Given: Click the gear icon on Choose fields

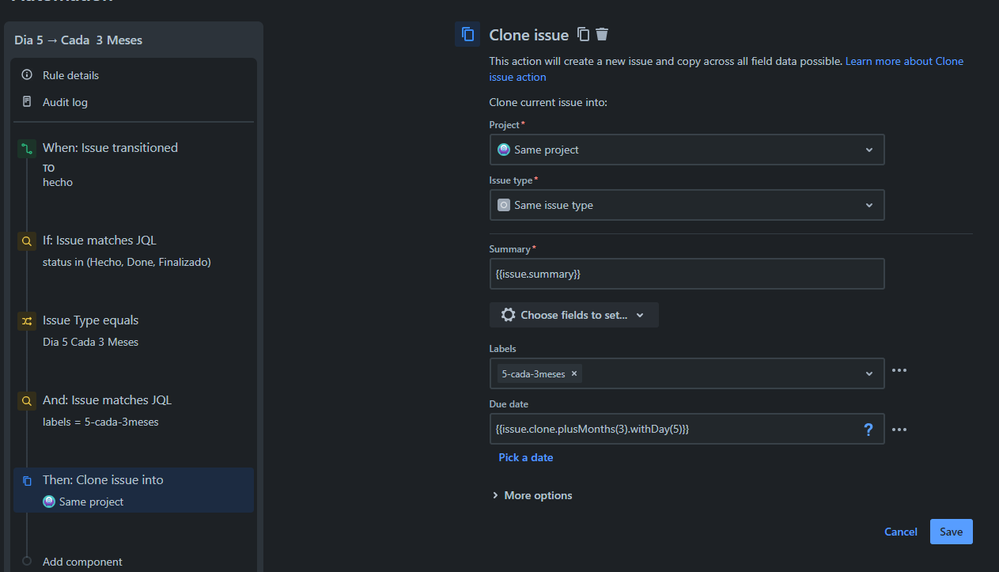Looking at the screenshot, I should [x=508, y=315].
